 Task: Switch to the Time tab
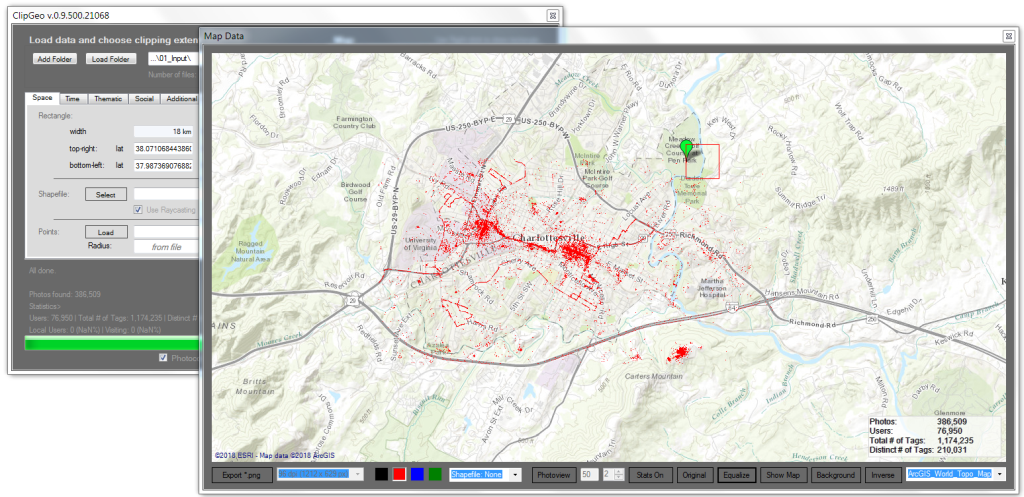tap(73, 98)
